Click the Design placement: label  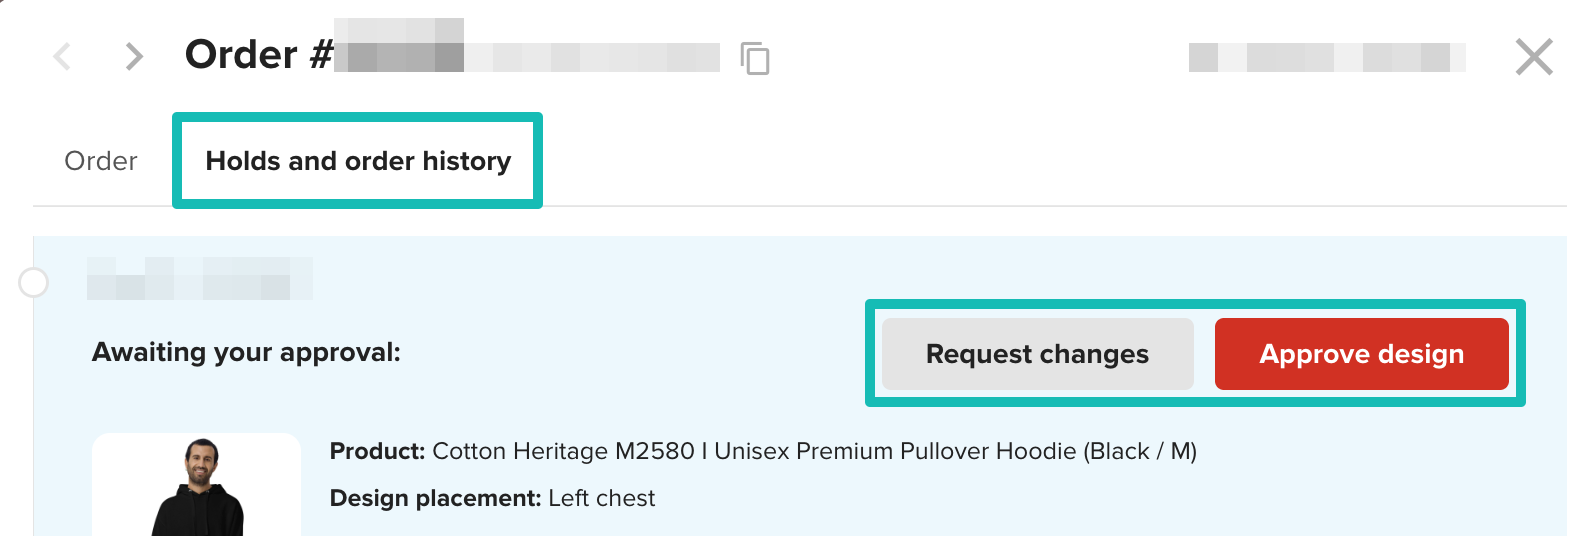[x=436, y=498]
